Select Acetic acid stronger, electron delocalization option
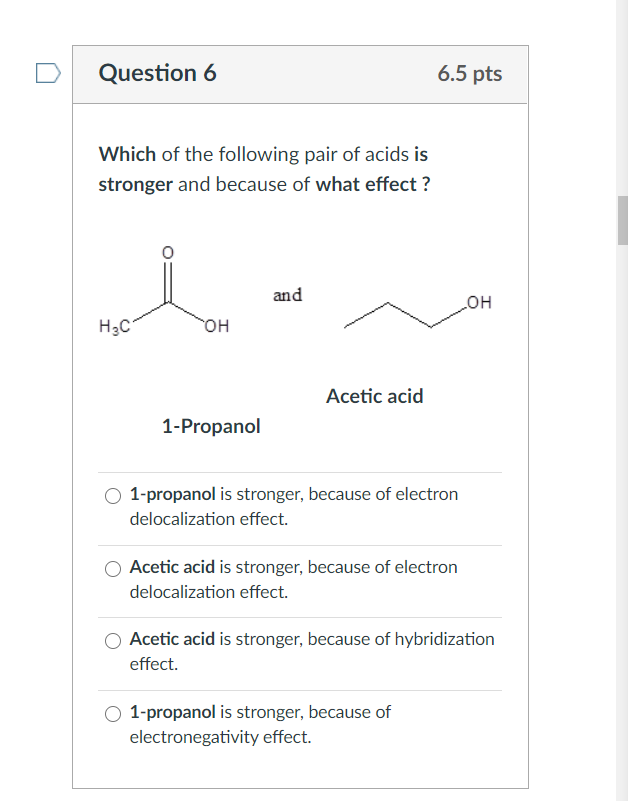The width and height of the screenshot is (628, 801). pos(113,569)
